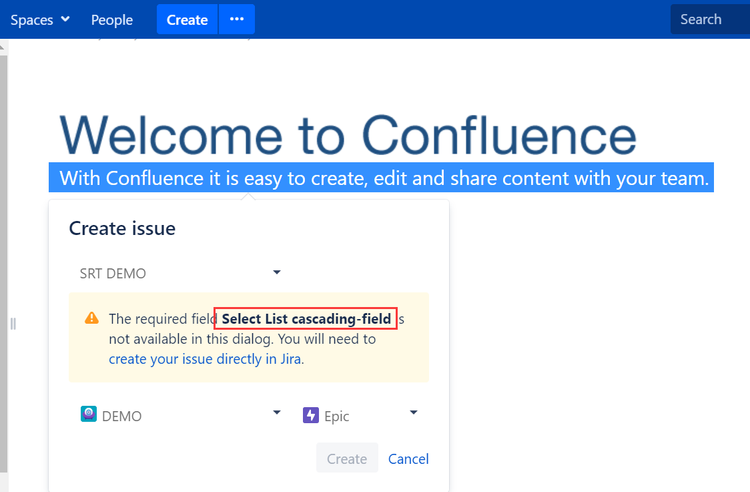This screenshot has width=750, height=492.
Task: Open the Epic issue type dropdown
Action: [360, 415]
